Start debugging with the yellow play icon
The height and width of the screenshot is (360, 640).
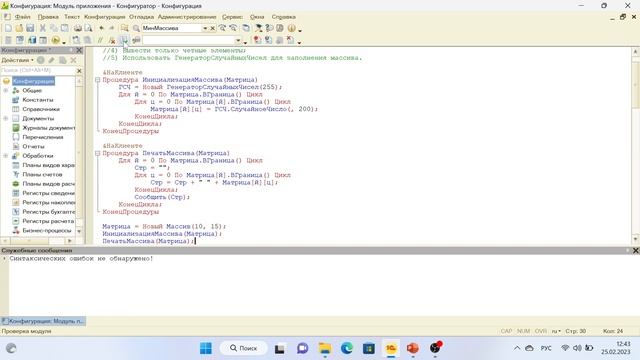(x=56, y=40)
